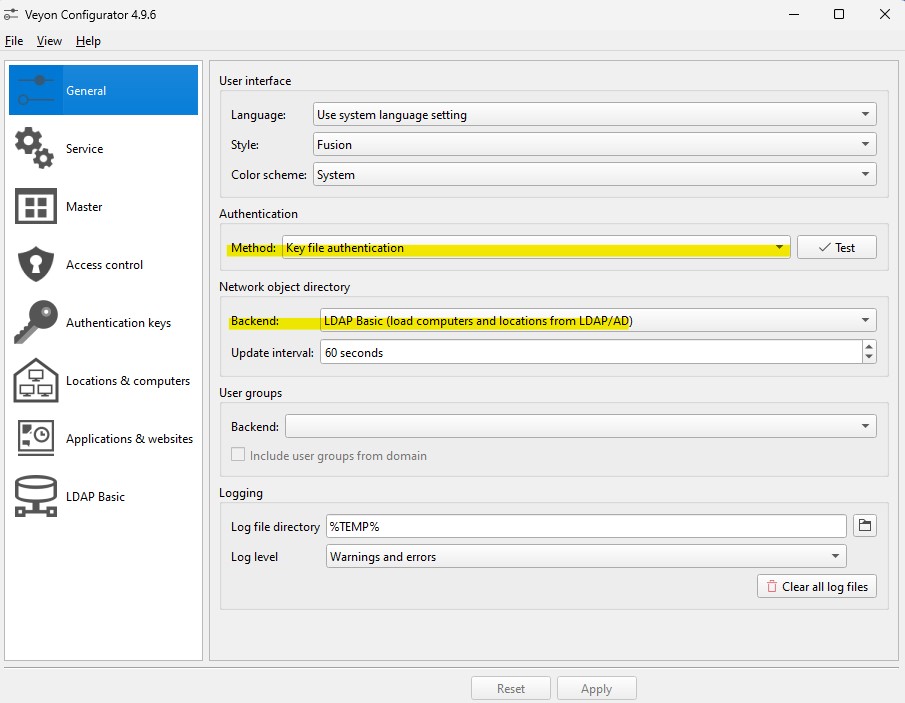Go to Access control page label
Viewport: 905px width, 703px height.
pos(104,264)
